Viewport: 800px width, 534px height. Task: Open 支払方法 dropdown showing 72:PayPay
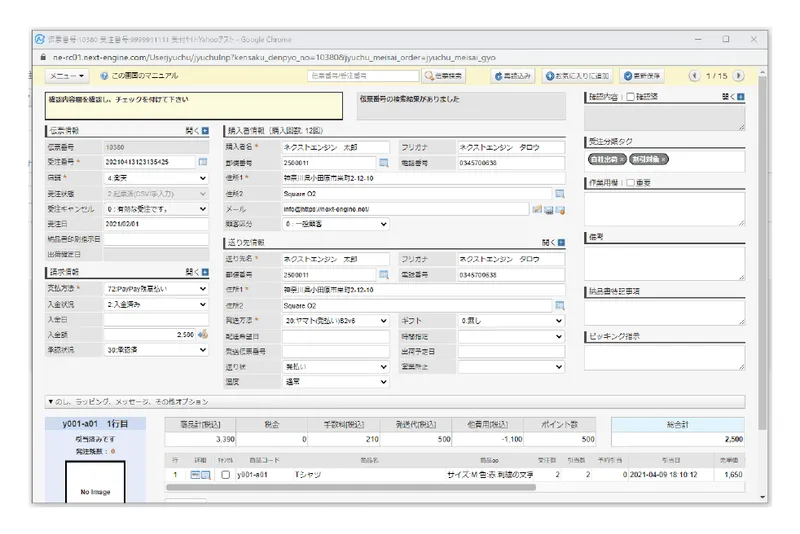pos(156,289)
